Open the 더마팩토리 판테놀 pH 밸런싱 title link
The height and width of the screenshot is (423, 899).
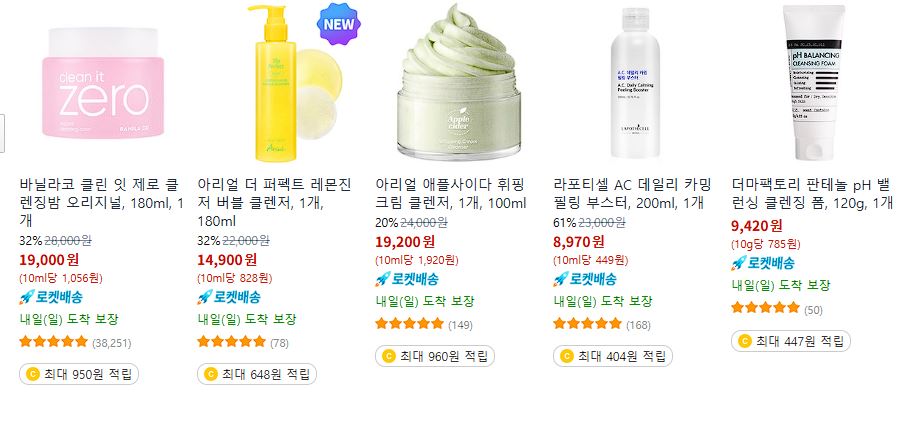pos(812,194)
